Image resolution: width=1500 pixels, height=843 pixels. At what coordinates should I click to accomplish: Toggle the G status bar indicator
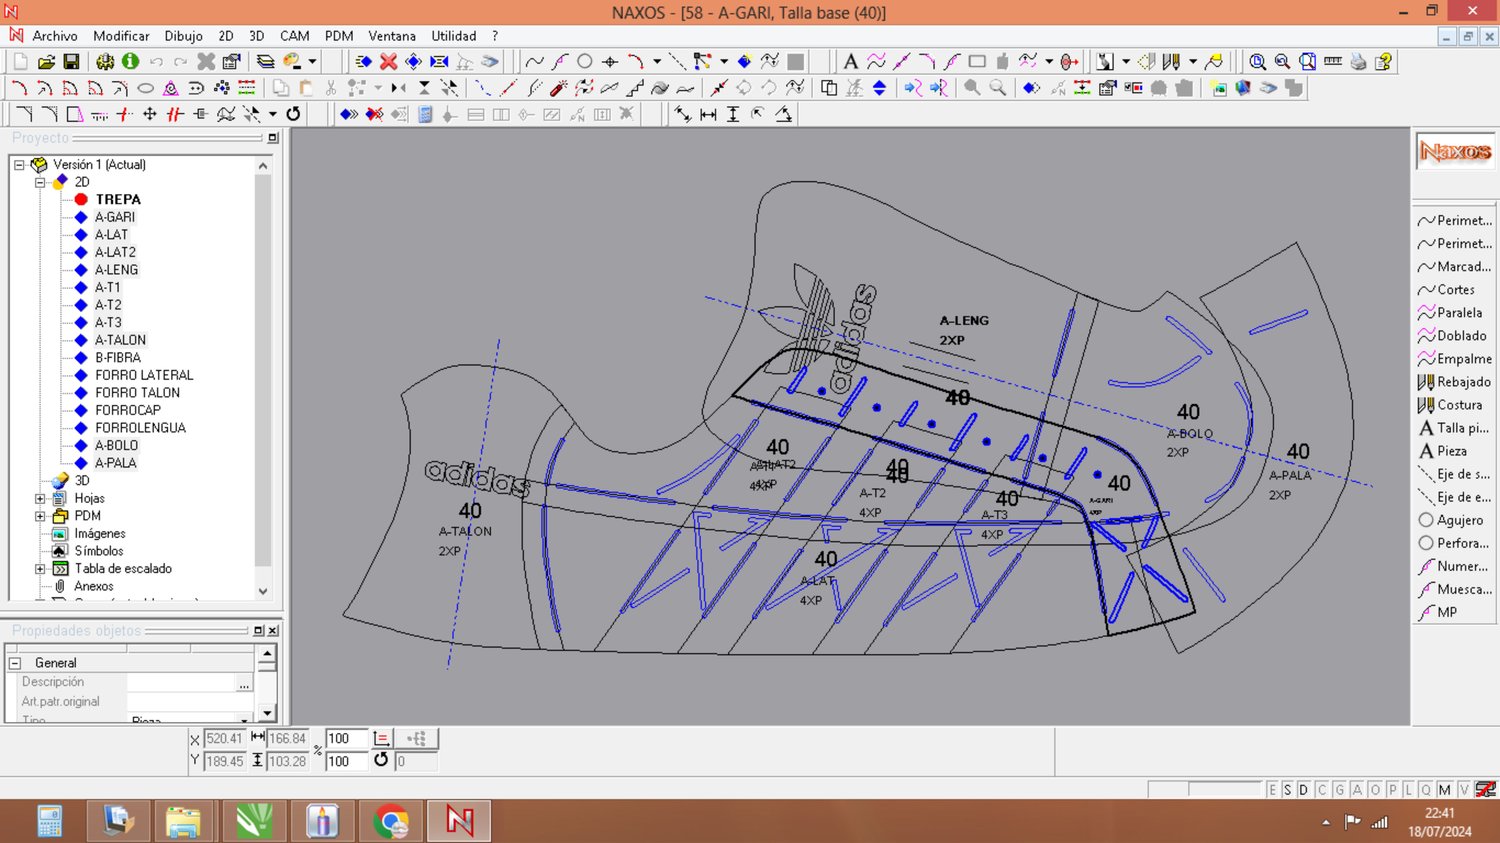click(x=1339, y=790)
